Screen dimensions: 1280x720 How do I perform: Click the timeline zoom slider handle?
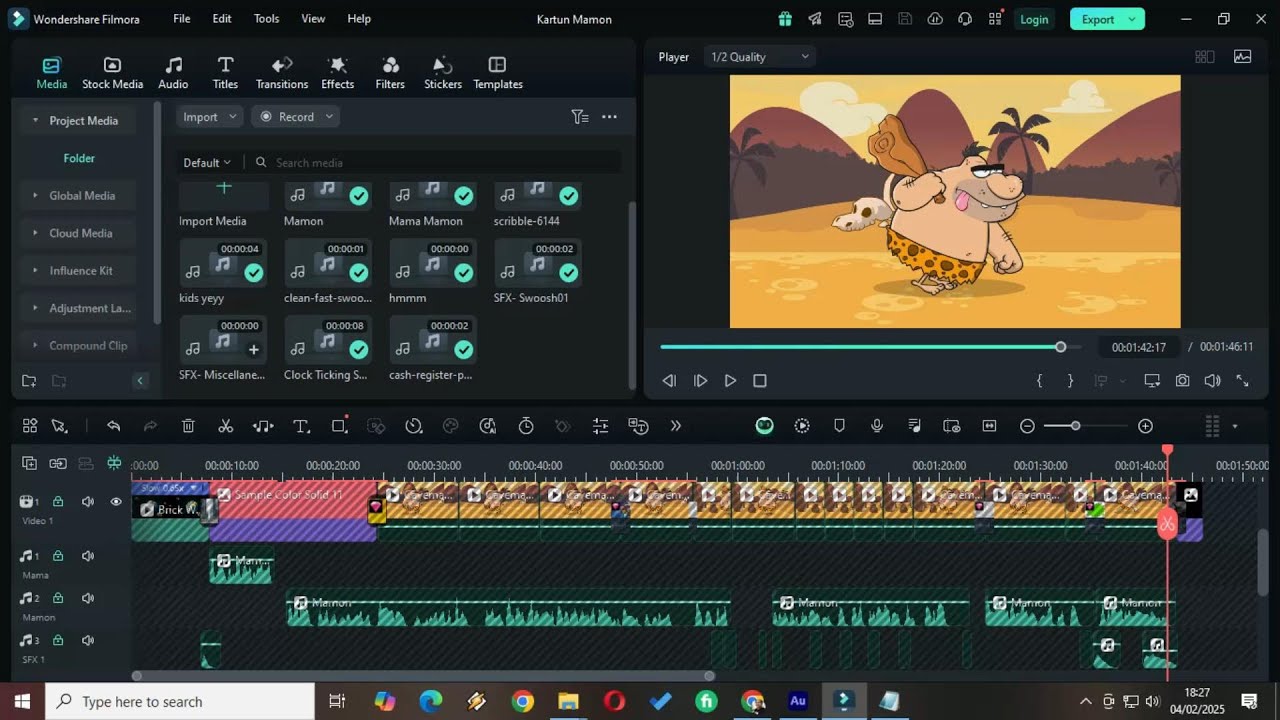1075,426
